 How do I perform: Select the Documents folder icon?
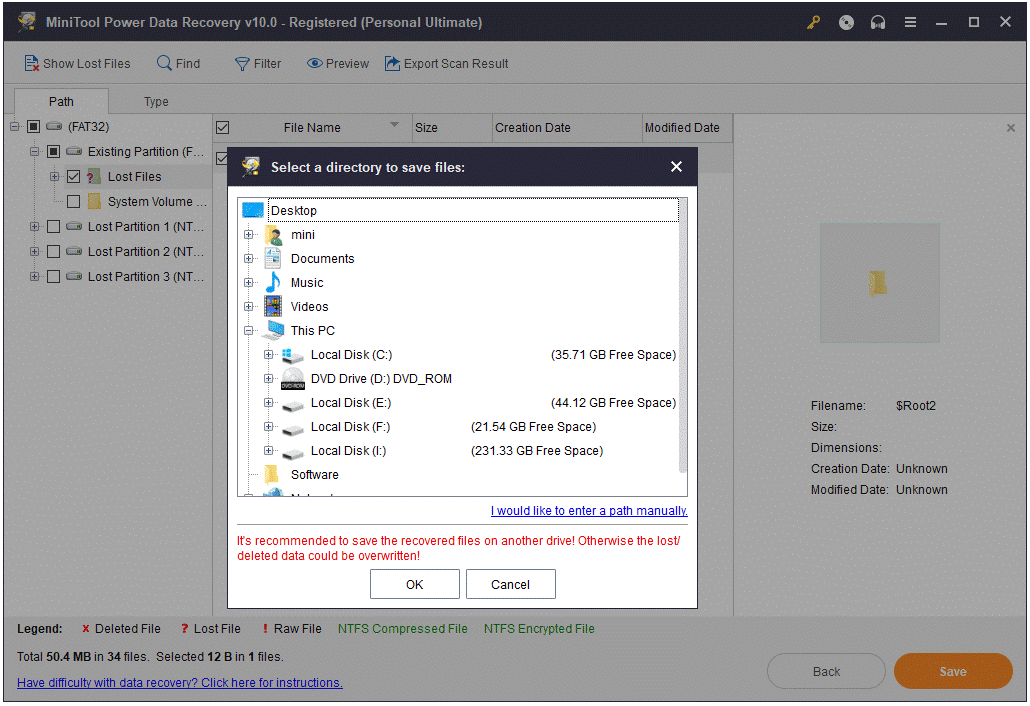pyautogui.click(x=273, y=258)
